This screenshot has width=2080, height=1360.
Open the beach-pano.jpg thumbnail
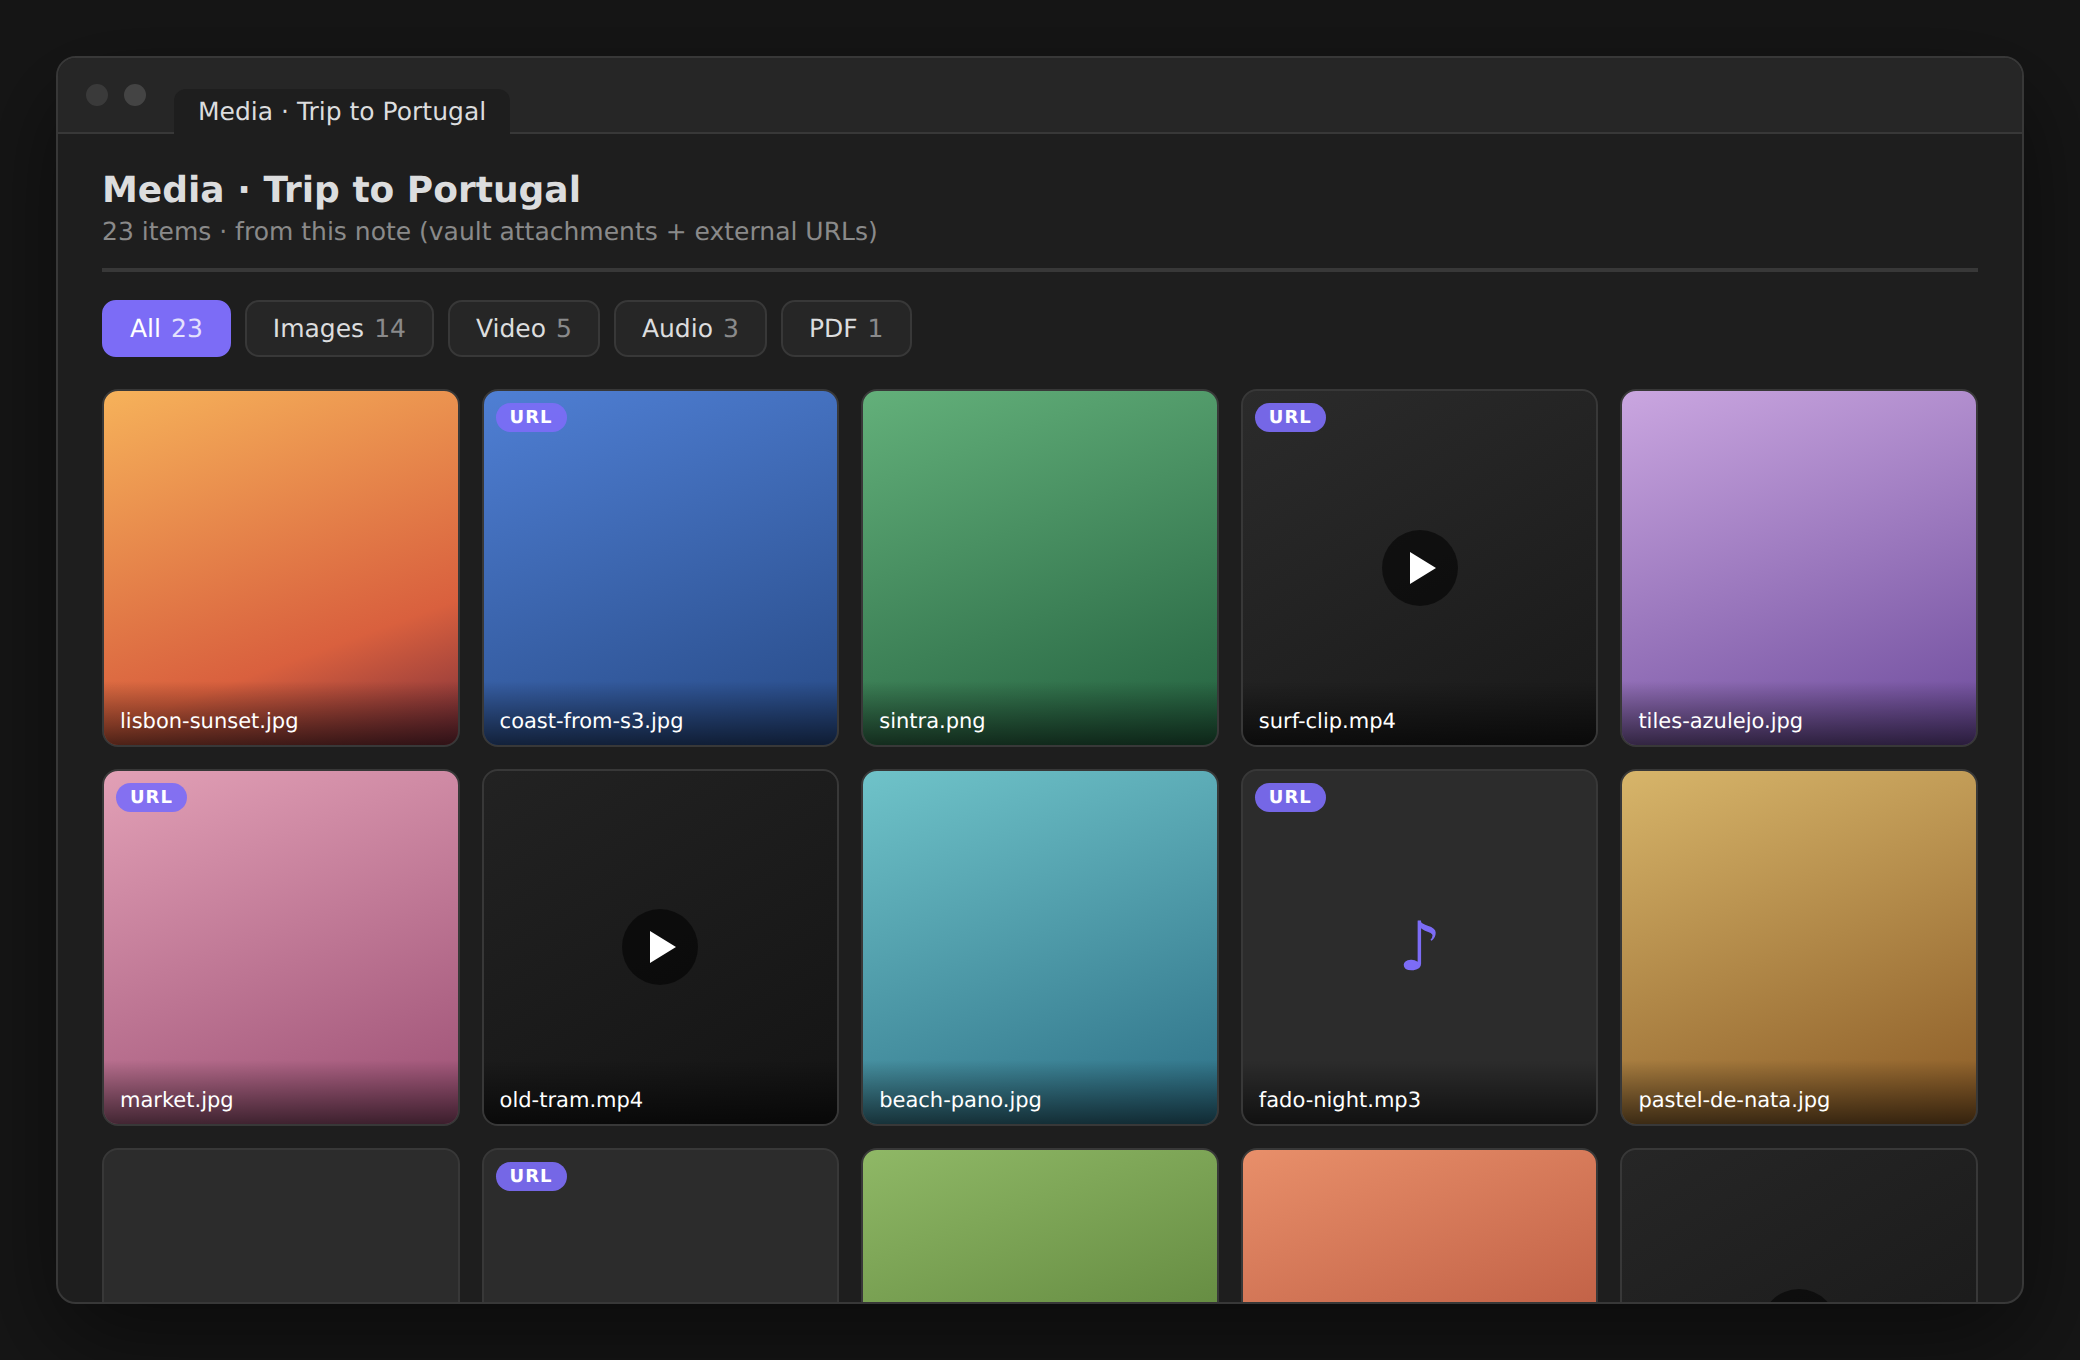coord(1040,947)
